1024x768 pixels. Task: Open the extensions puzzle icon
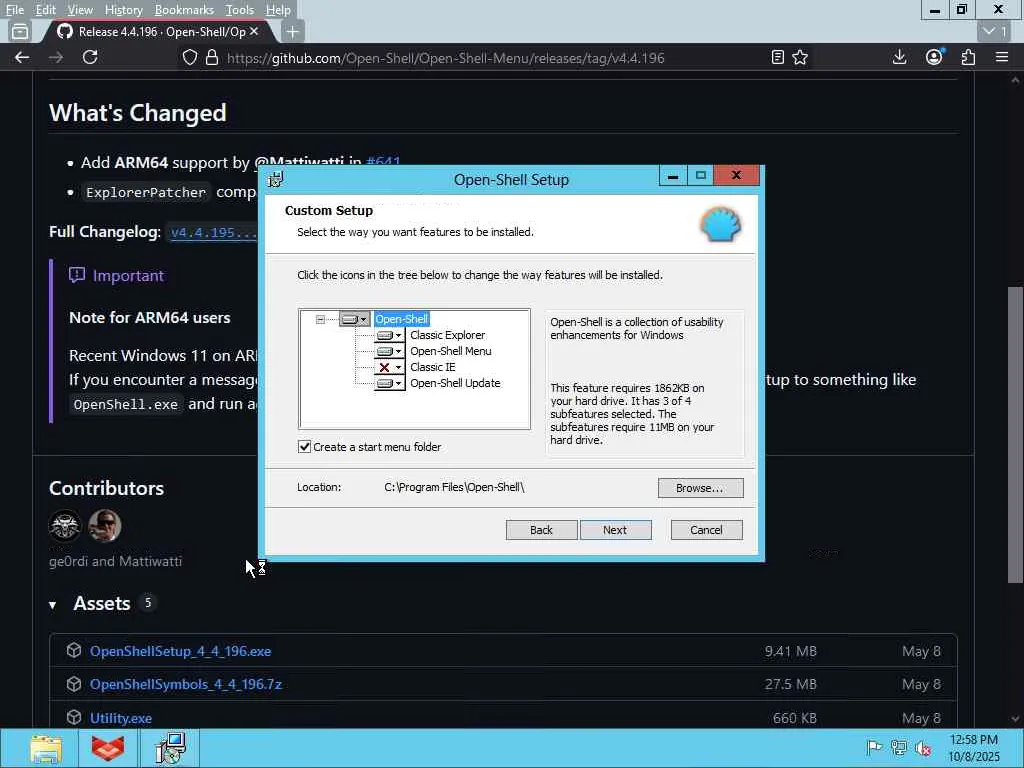(x=968, y=57)
